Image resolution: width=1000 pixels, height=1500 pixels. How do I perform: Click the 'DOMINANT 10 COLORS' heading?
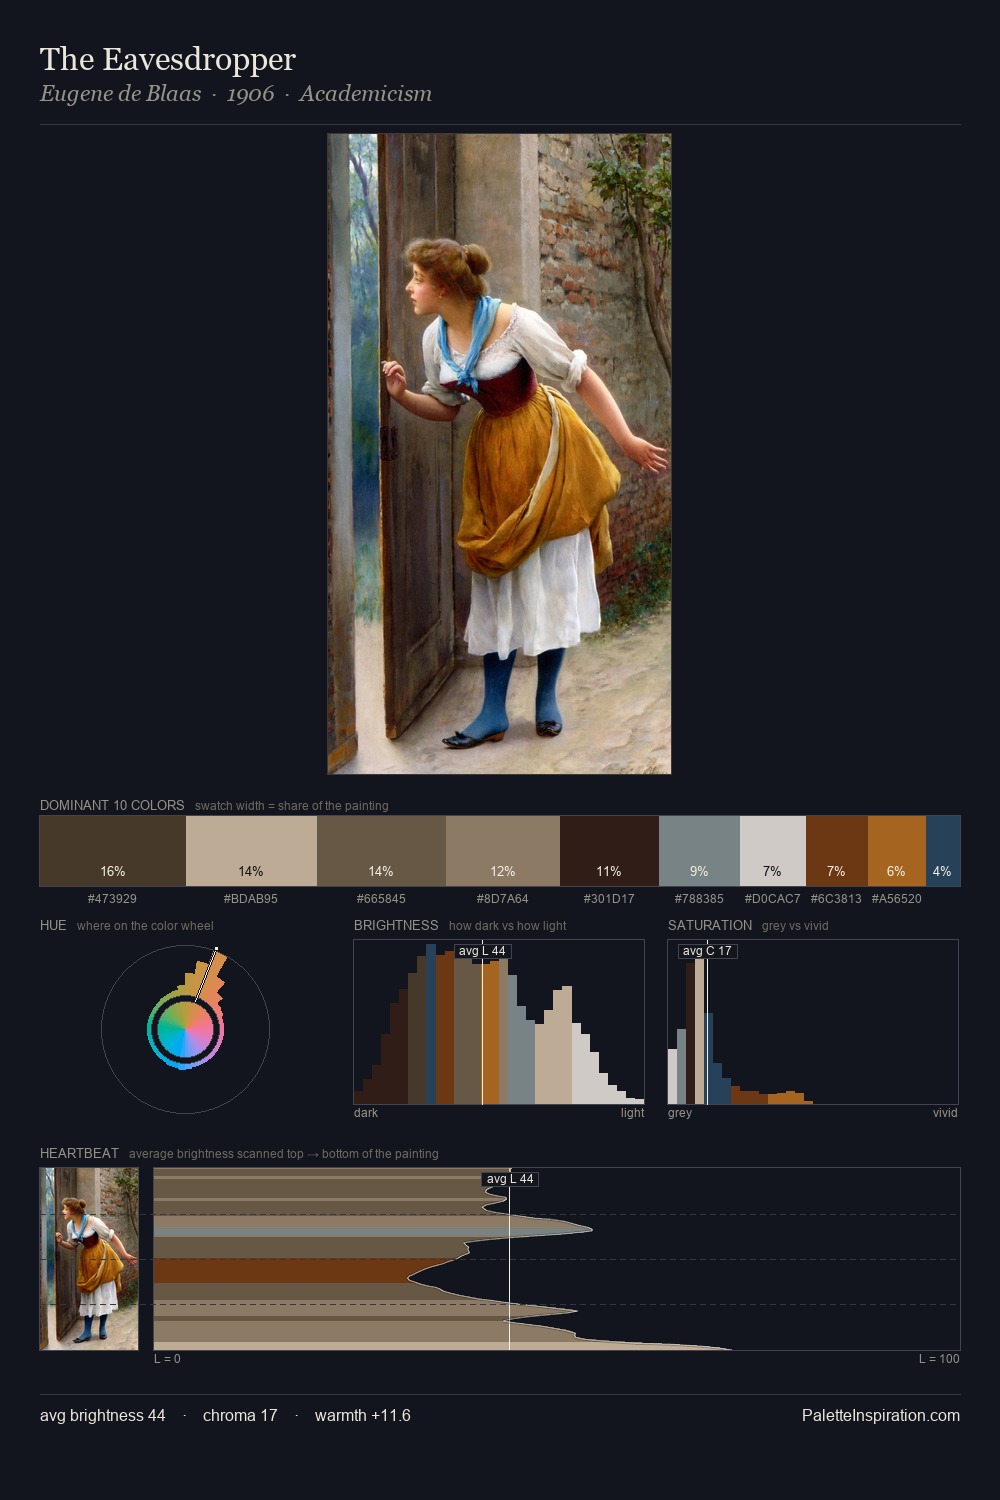(x=112, y=805)
